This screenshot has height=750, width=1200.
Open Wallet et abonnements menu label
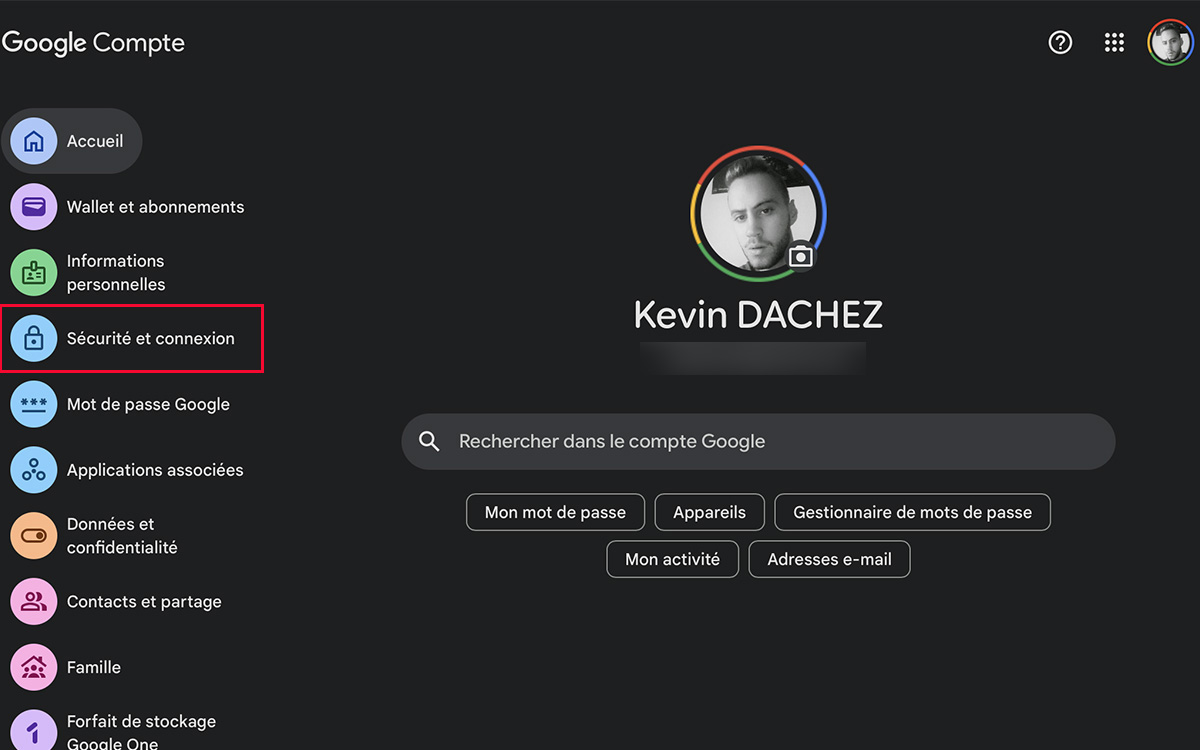(x=155, y=207)
